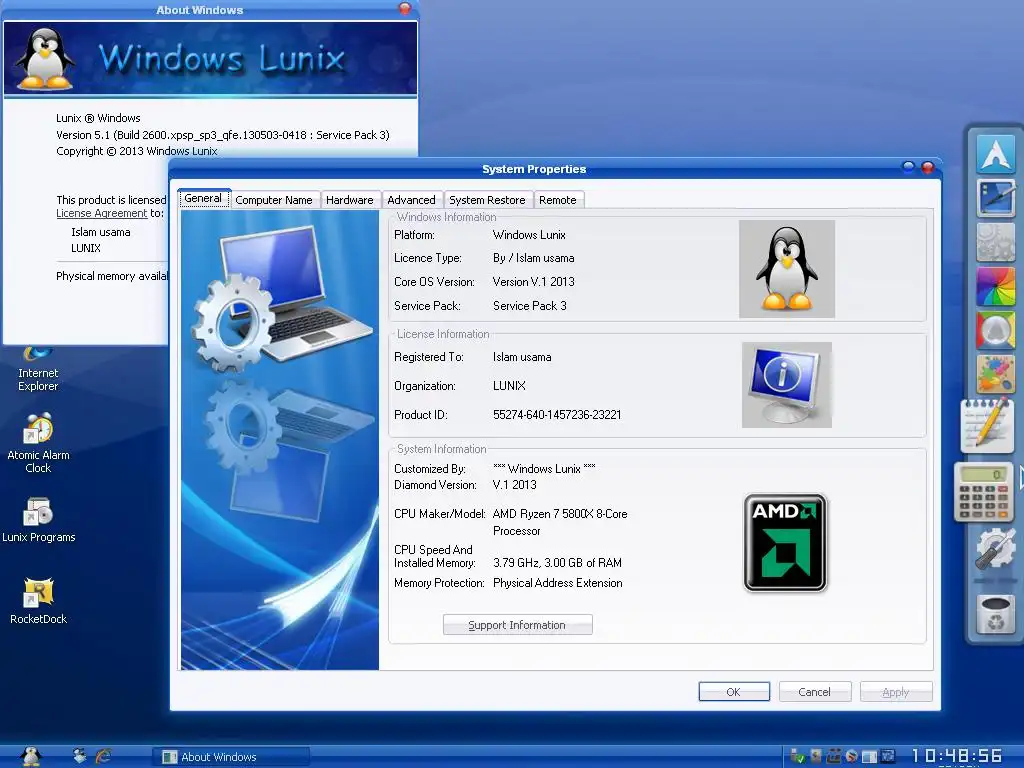
Task: Click OK in System Properties
Action: [x=734, y=692]
